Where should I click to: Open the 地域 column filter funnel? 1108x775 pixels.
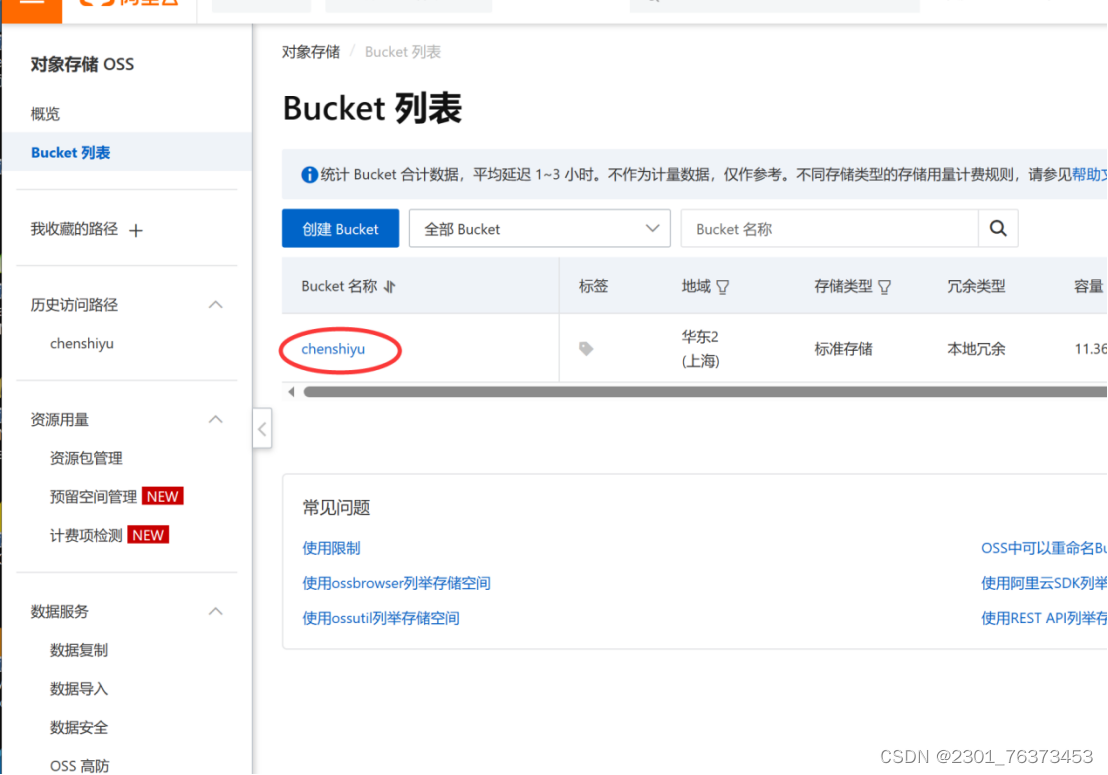tap(721, 287)
